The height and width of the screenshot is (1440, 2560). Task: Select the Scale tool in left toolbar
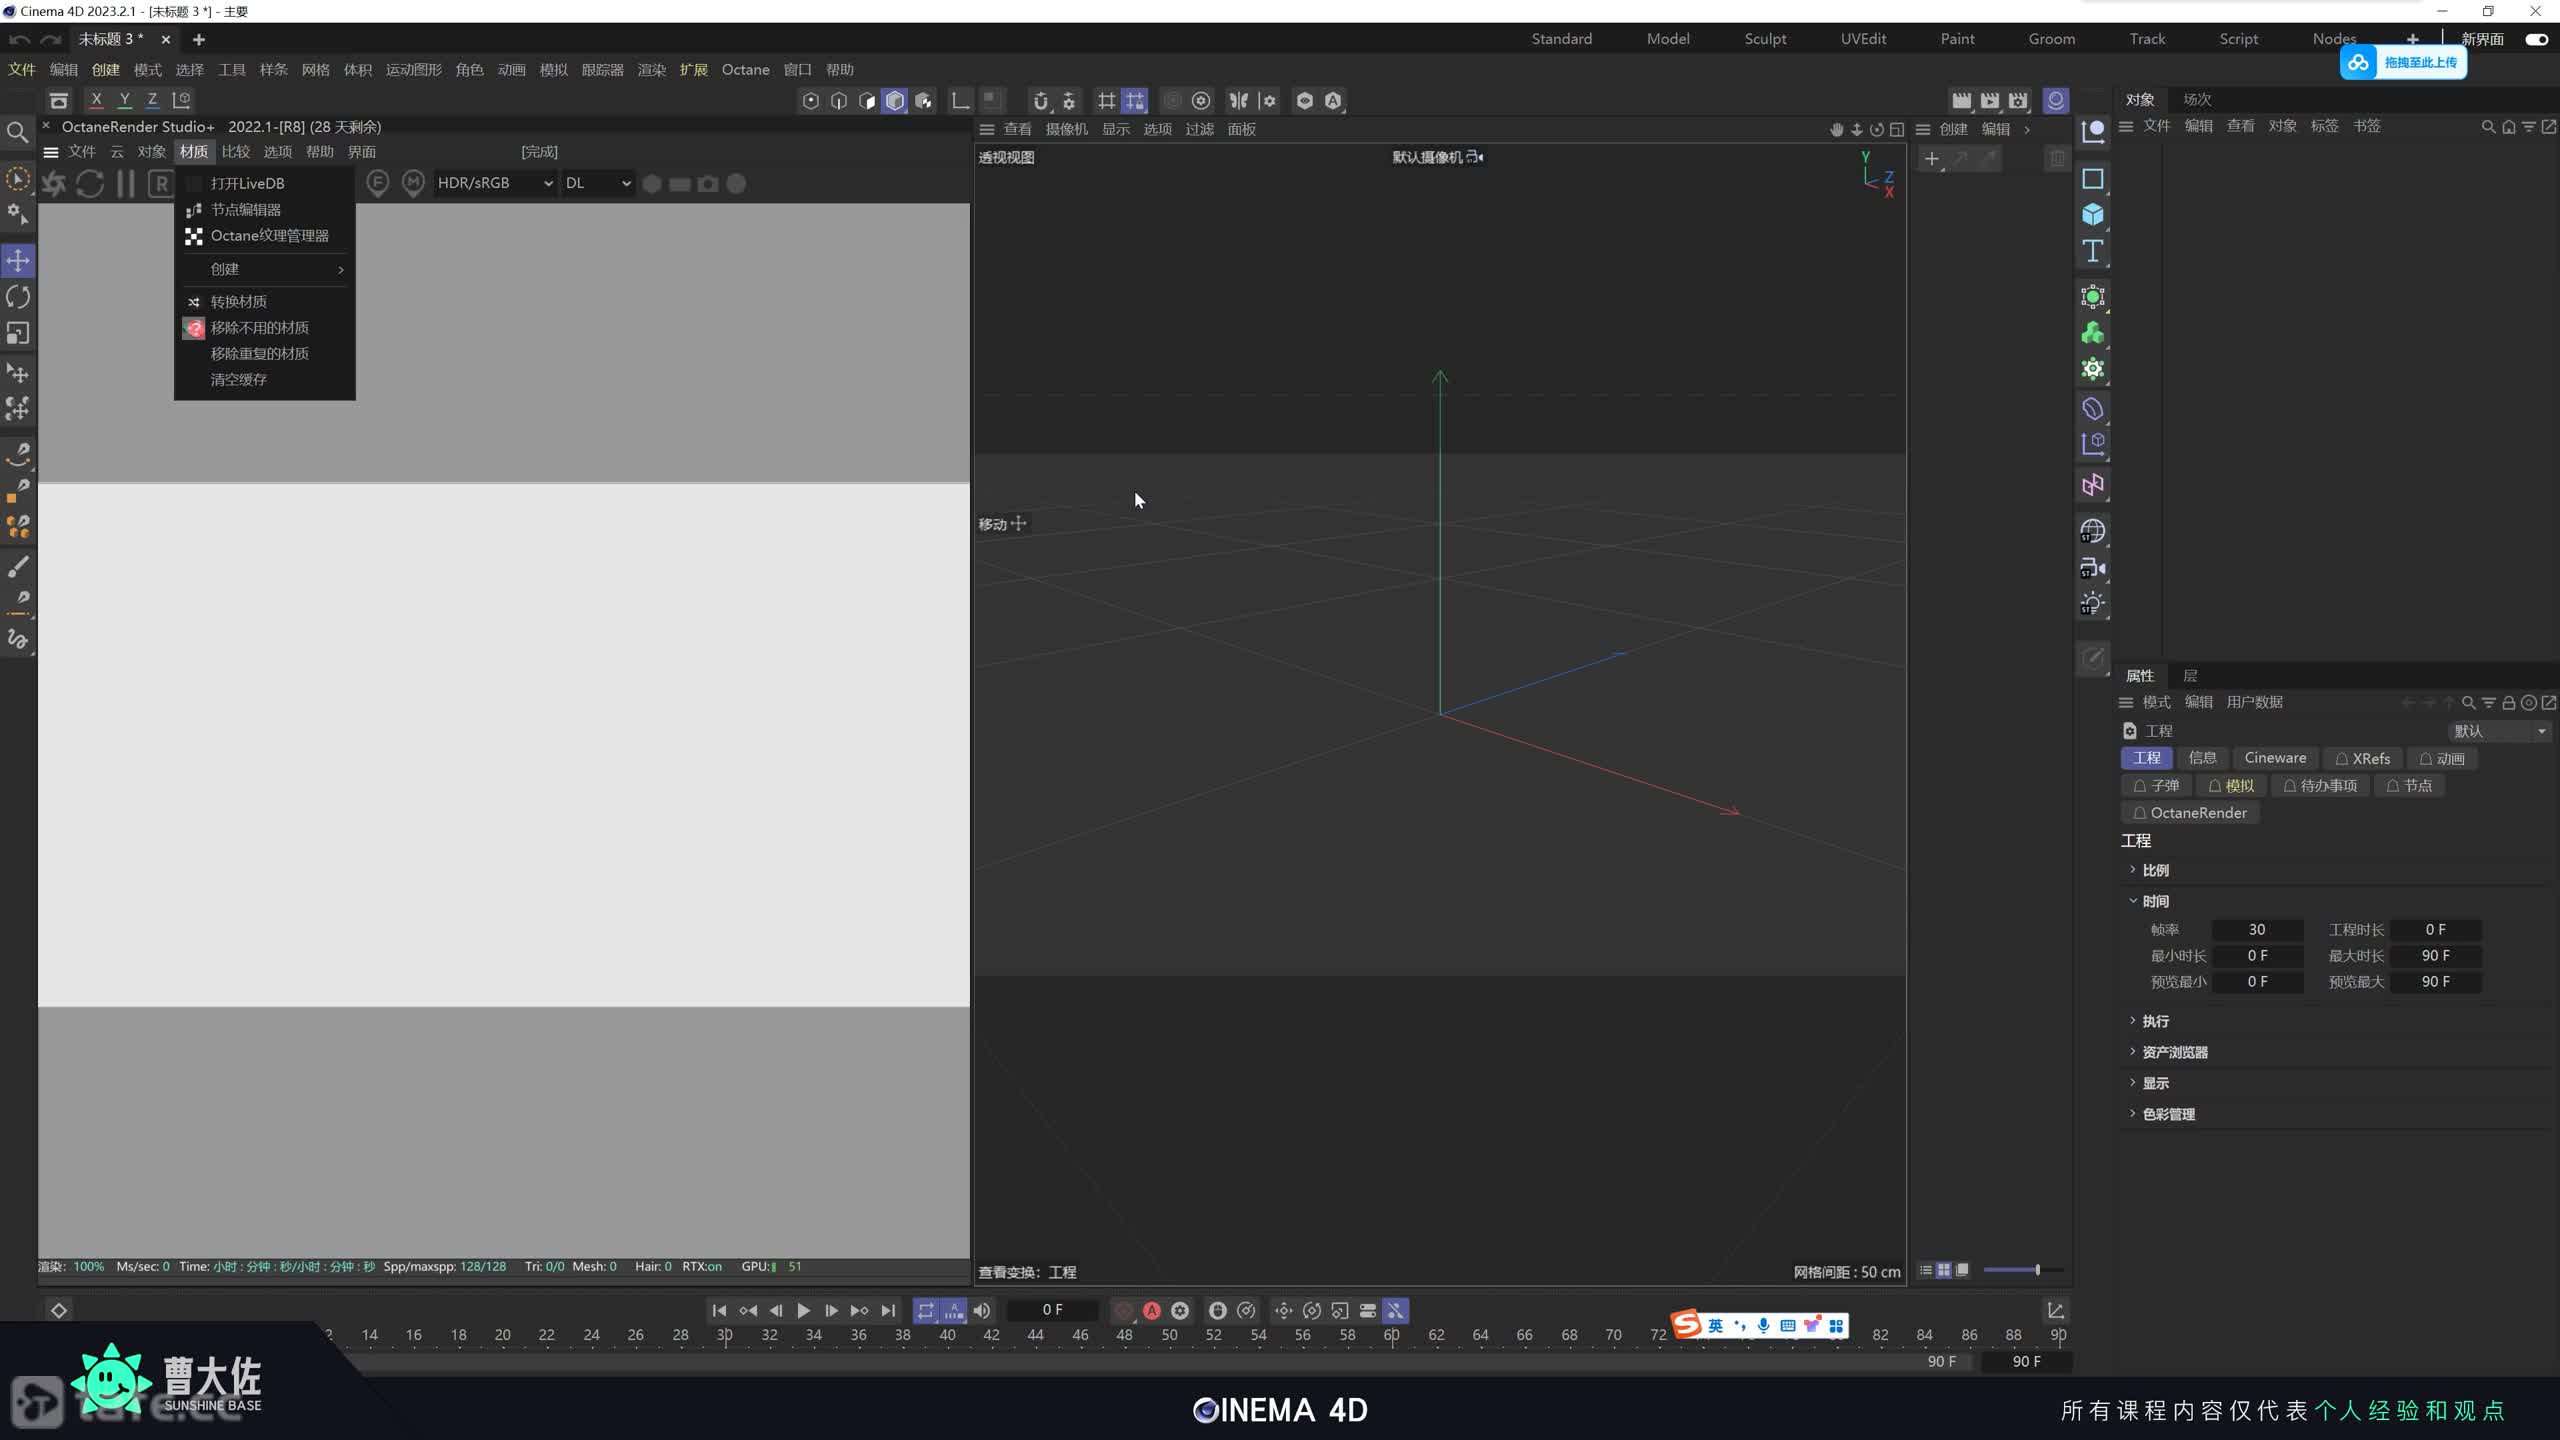click(18, 333)
